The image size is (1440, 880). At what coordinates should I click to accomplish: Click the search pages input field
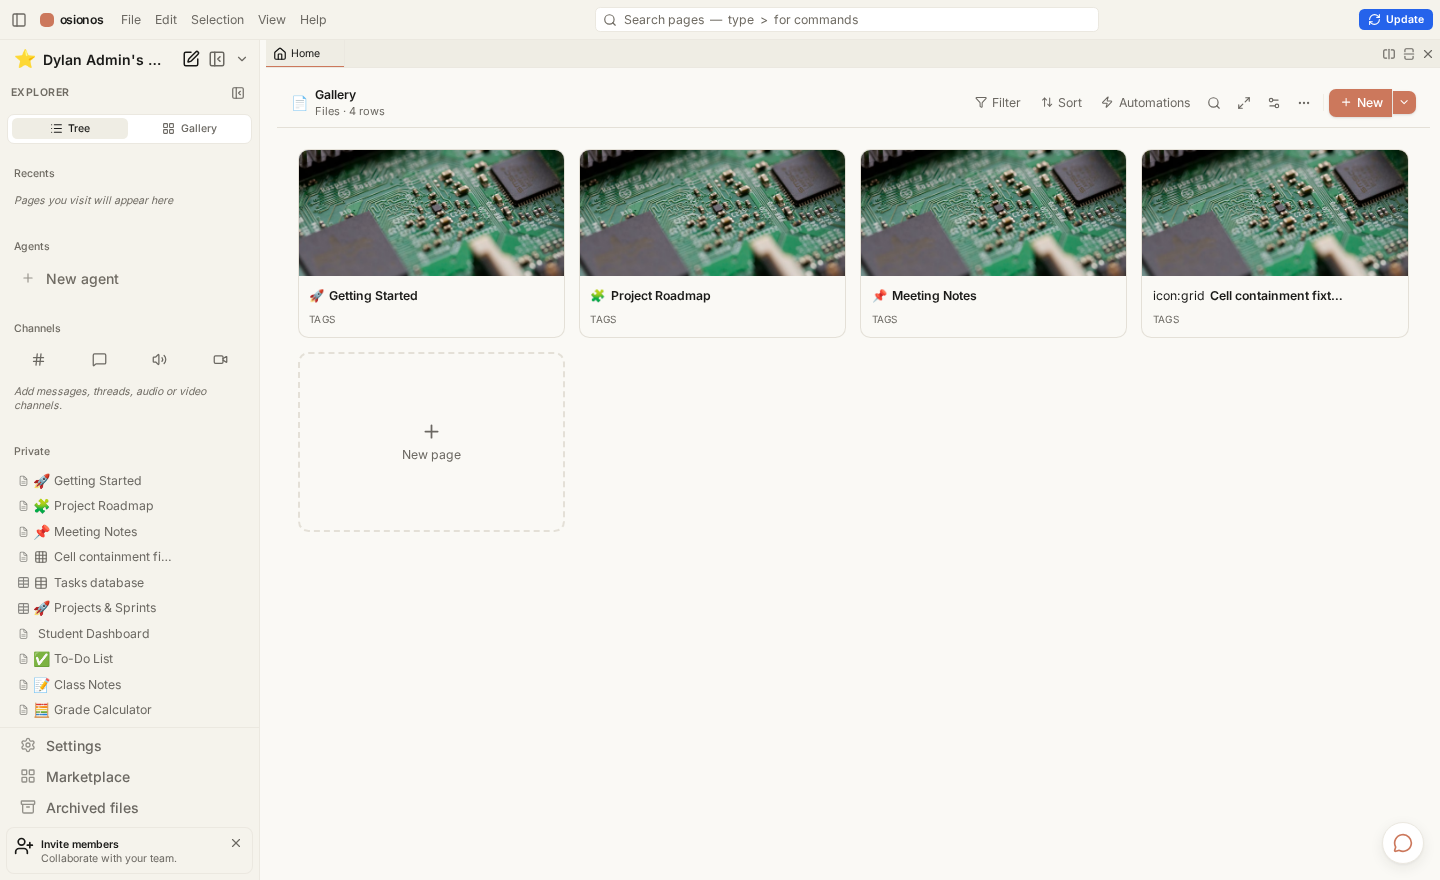pyautogui.click(x=847, y=20)
